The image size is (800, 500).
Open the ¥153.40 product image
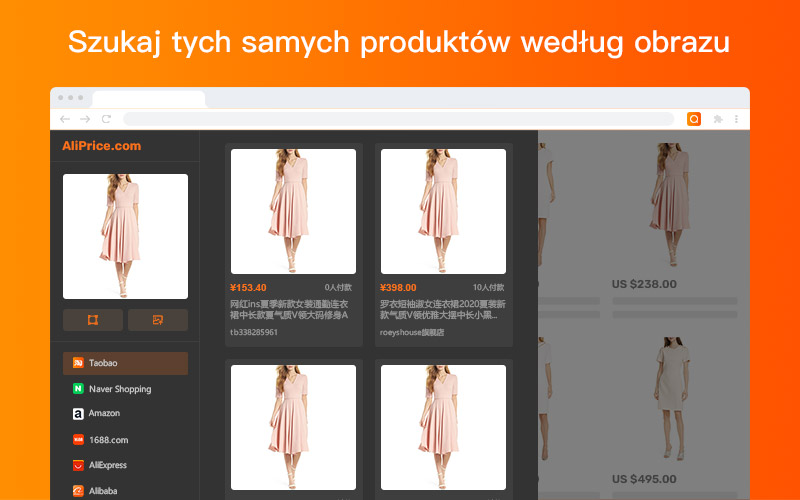(x=293, y=211)
